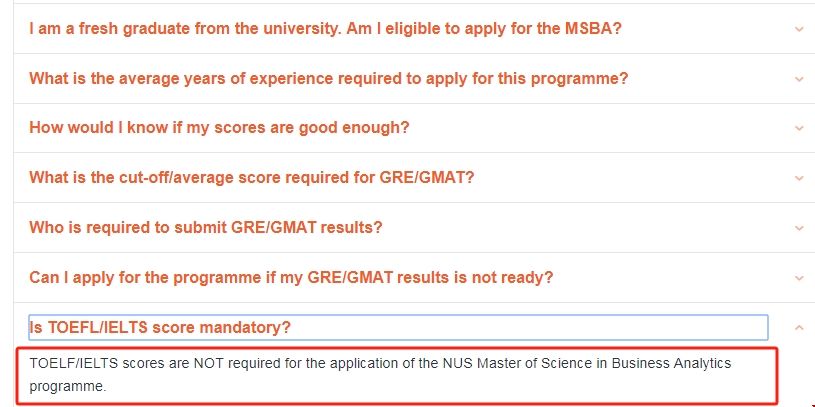Expand the average years of experience chevron
The image size is (815, 407).
coord(798,79)
